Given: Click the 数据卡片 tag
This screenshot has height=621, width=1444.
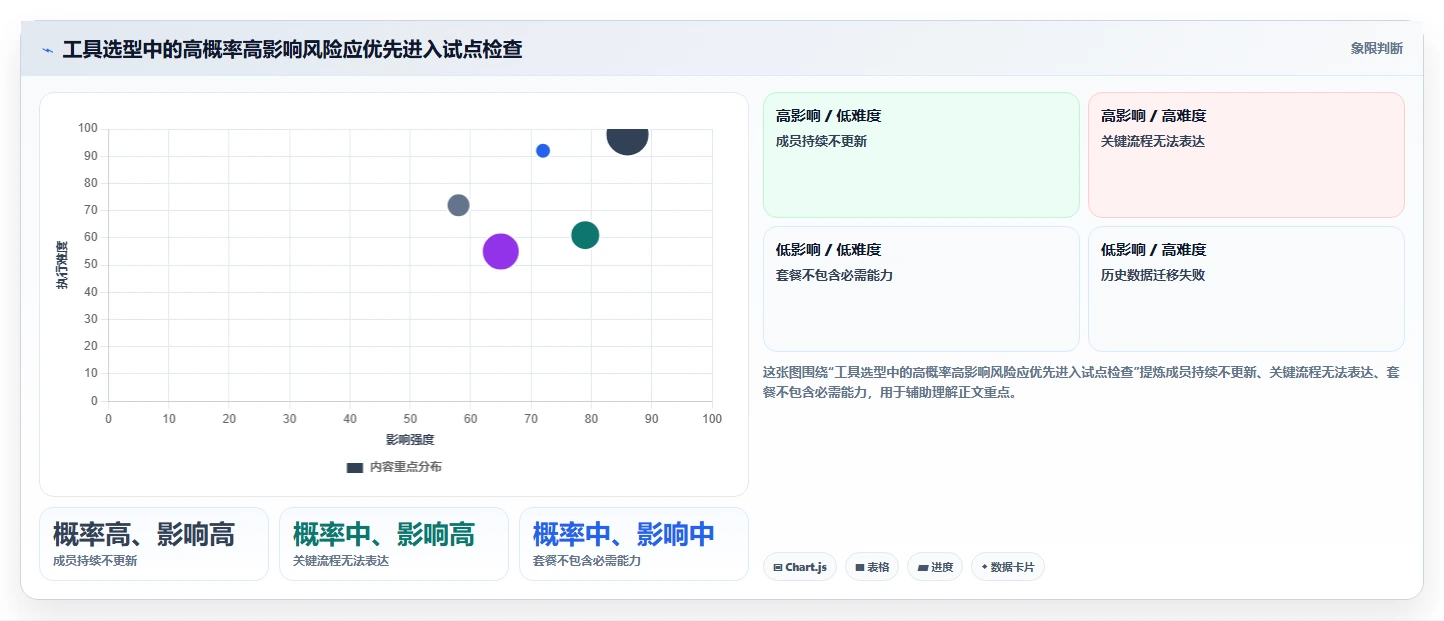Looking at the screenshot, I should click(1008, 567).
